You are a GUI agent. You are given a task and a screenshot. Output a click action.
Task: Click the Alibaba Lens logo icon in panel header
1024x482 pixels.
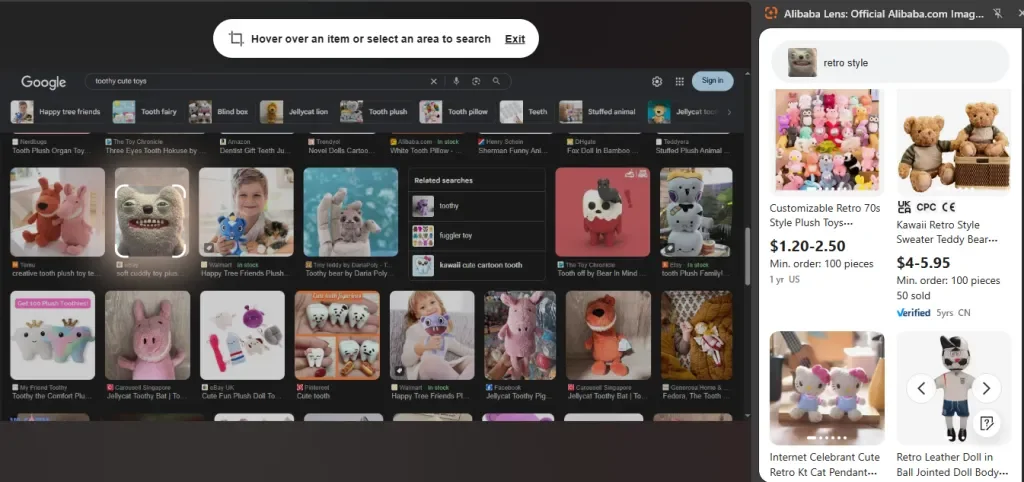pyautogui.click(x=770, y=13)
